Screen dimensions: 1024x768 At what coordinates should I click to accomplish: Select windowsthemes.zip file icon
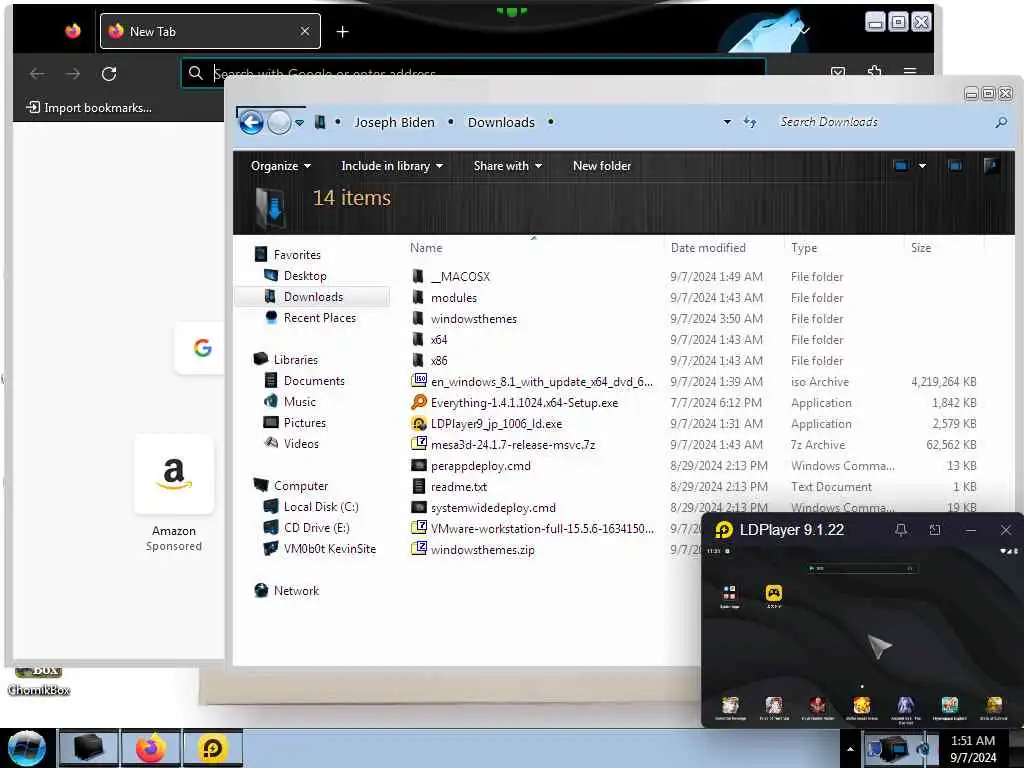419,549
